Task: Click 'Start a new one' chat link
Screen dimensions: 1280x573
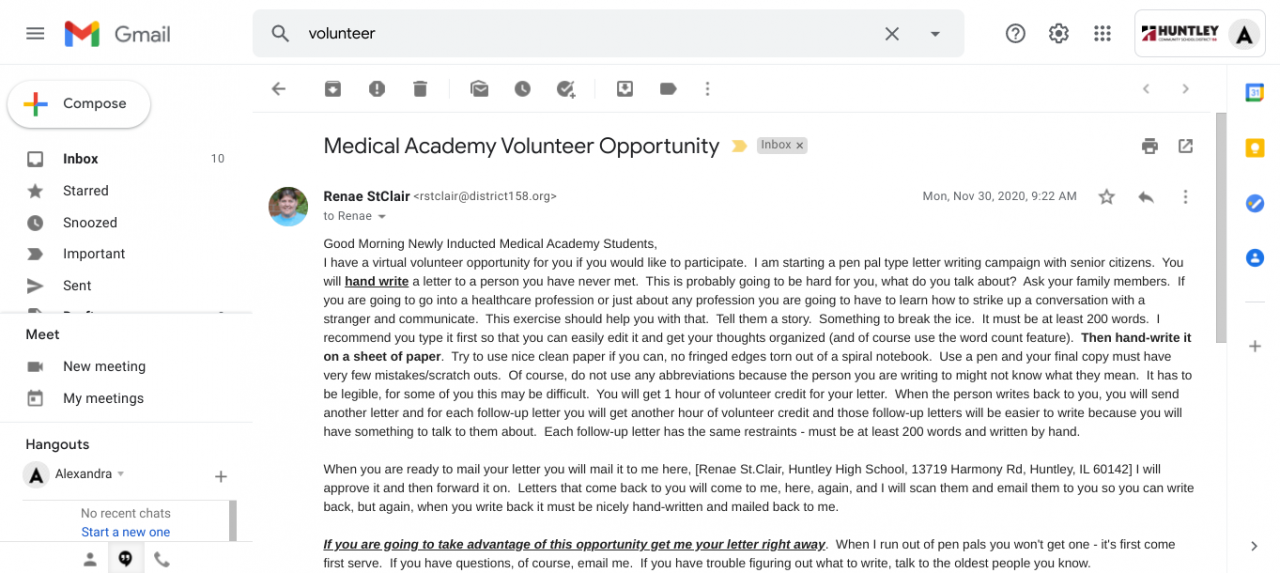Action: coord(126,532)
